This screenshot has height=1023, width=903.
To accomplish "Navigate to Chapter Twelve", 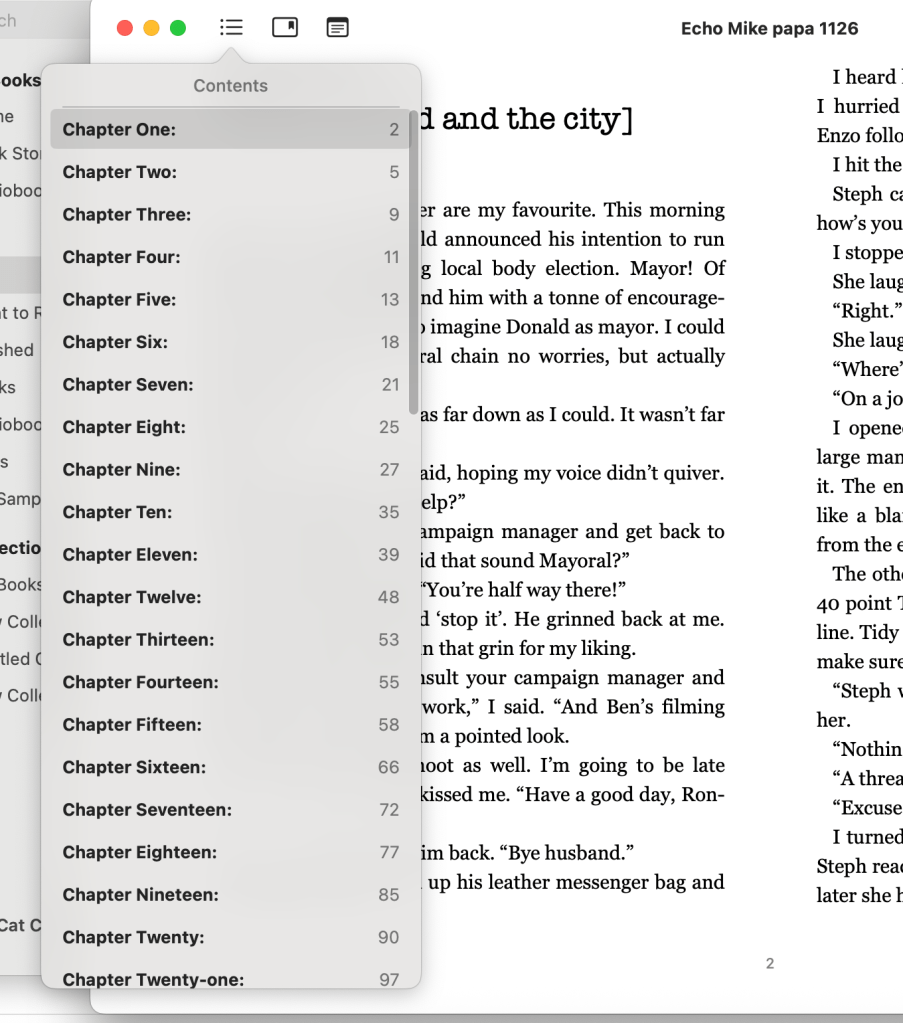I will [x=131, y=598].
